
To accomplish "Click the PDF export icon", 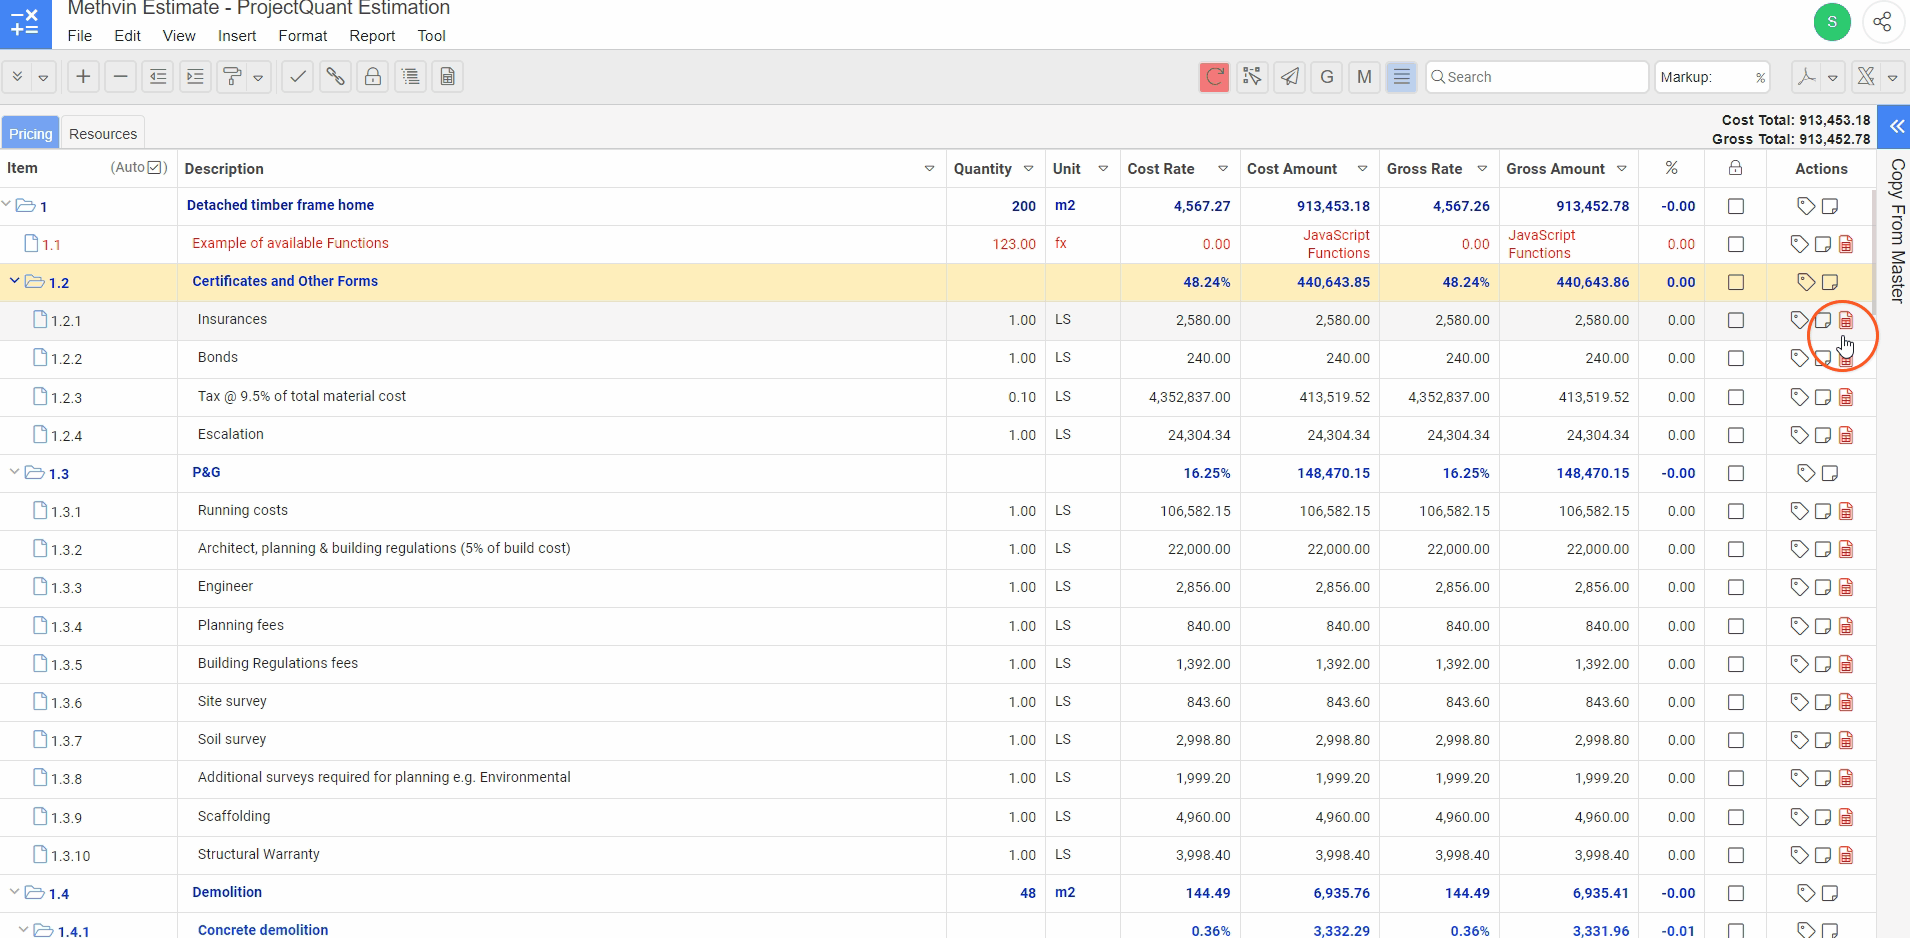I will pyautogui.click(x=1806, y=77).
